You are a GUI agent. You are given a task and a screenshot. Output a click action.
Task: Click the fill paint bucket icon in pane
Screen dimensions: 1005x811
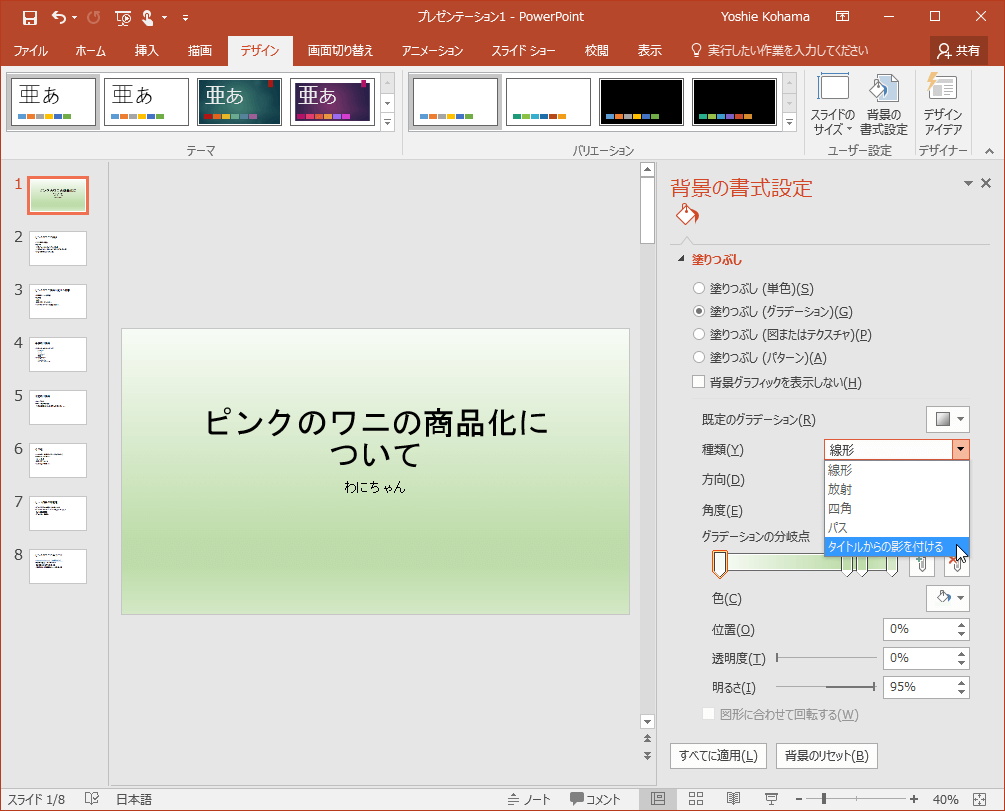pyautogui.click(x=686, y=214)
